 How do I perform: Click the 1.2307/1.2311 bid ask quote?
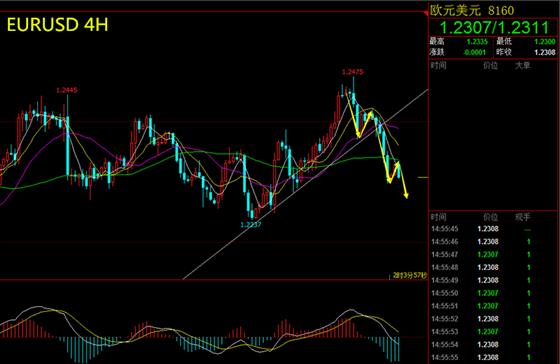[x=494, y=28]
